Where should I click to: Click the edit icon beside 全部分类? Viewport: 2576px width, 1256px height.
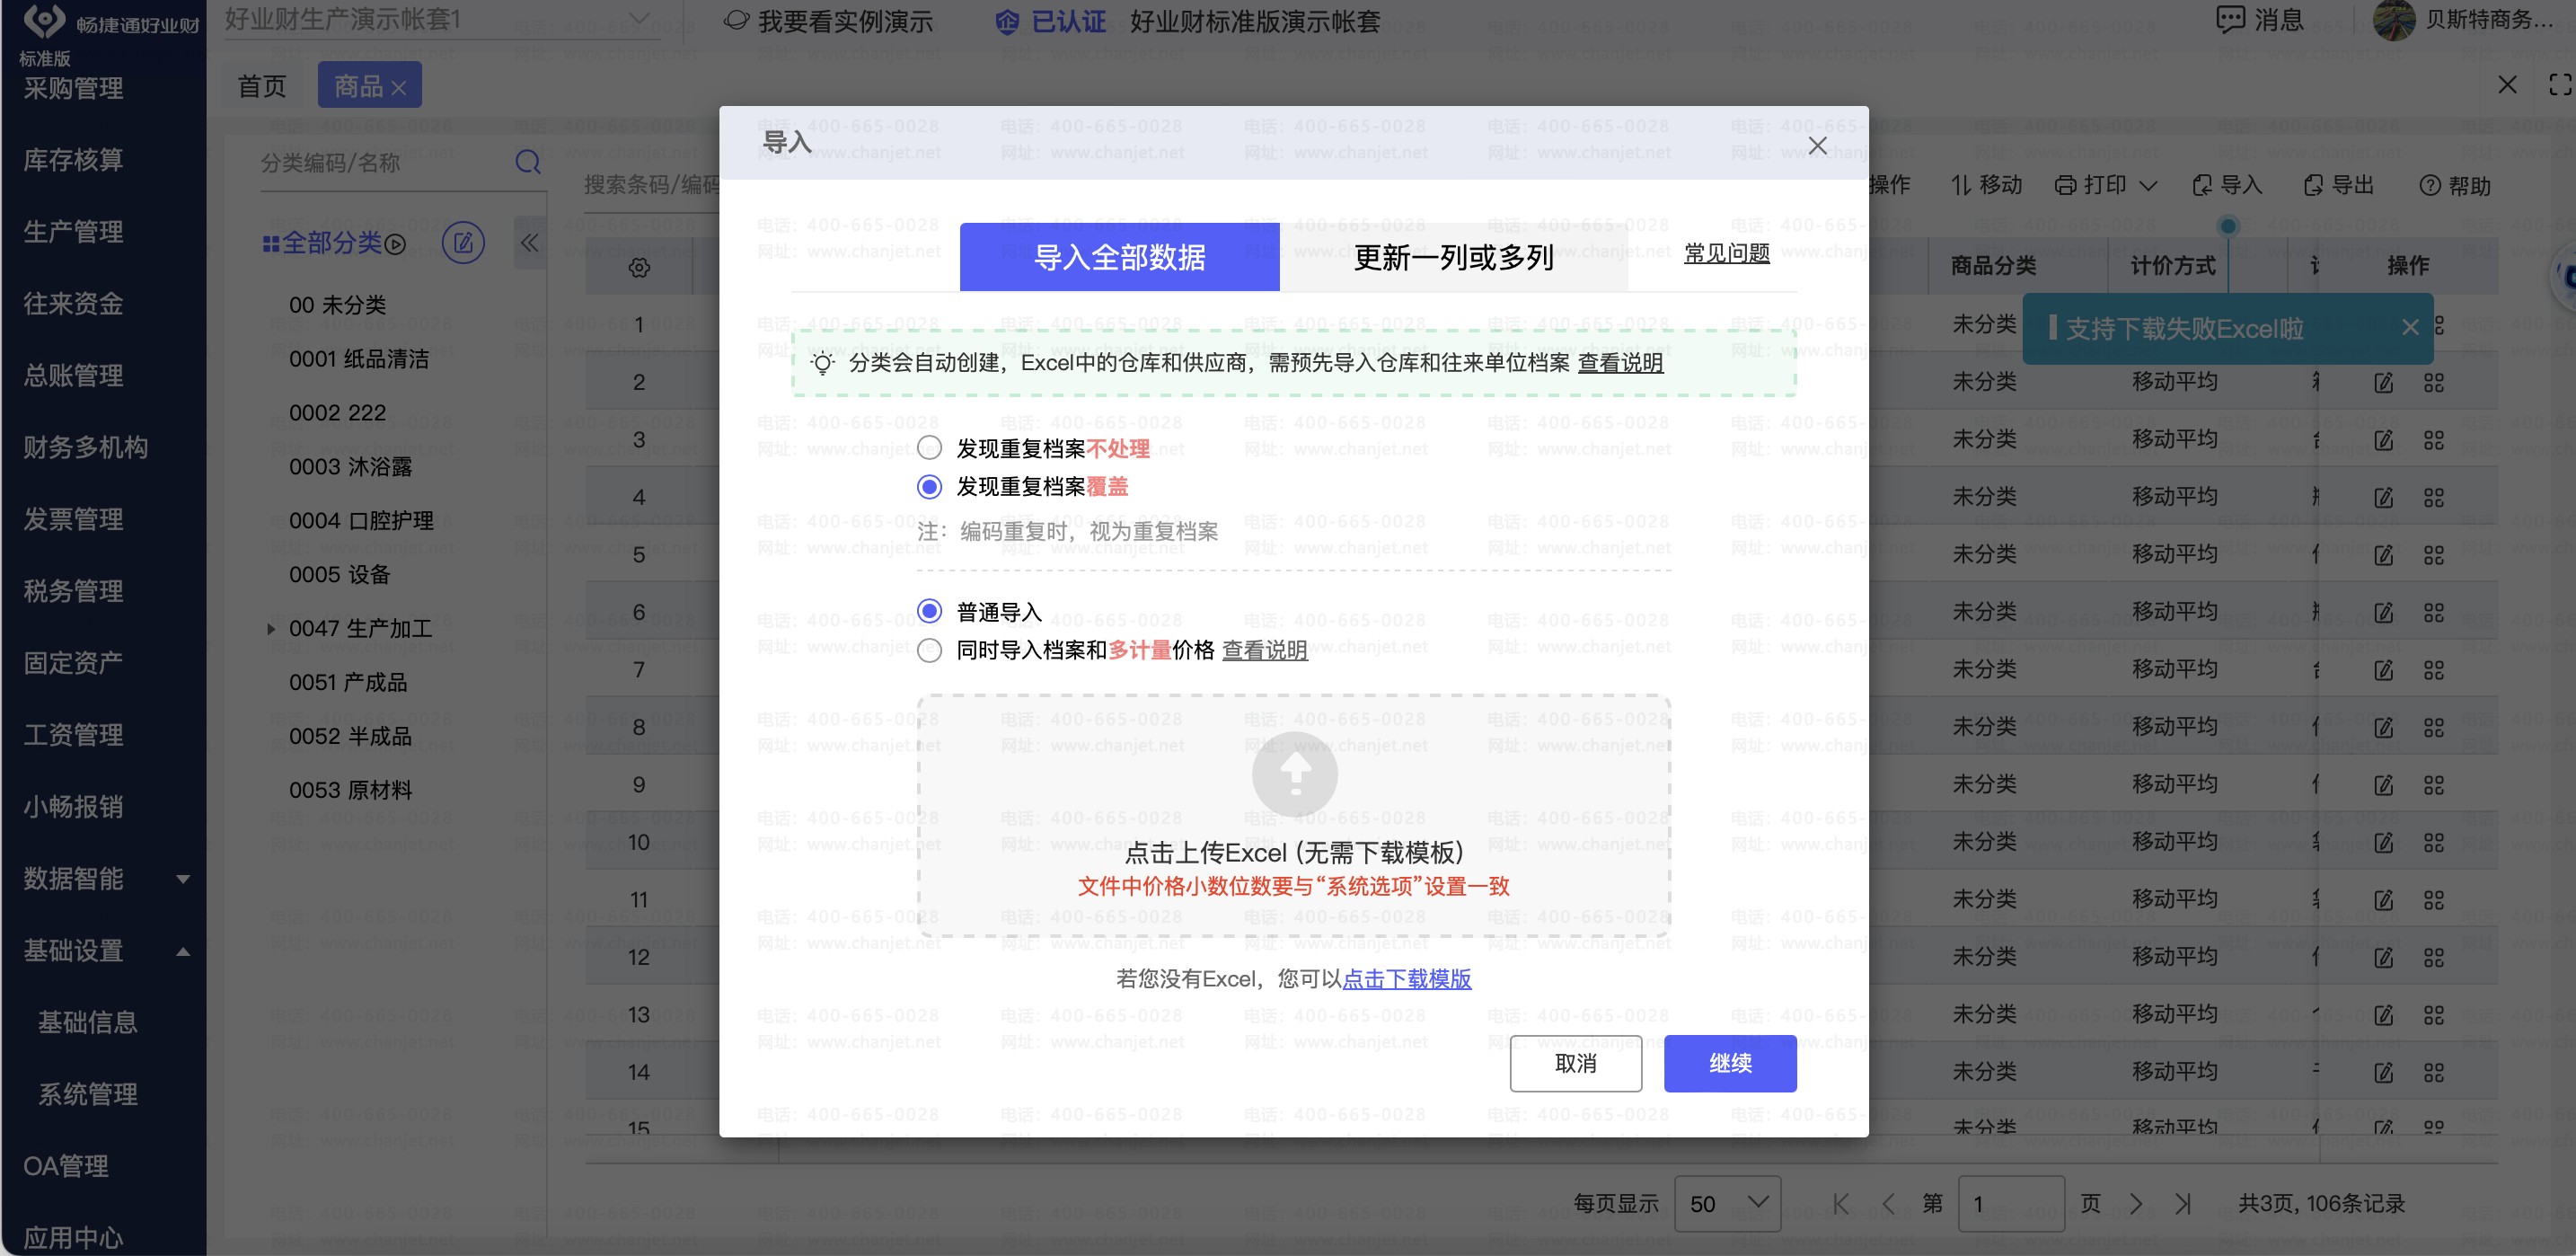click(x=463, y=243)
